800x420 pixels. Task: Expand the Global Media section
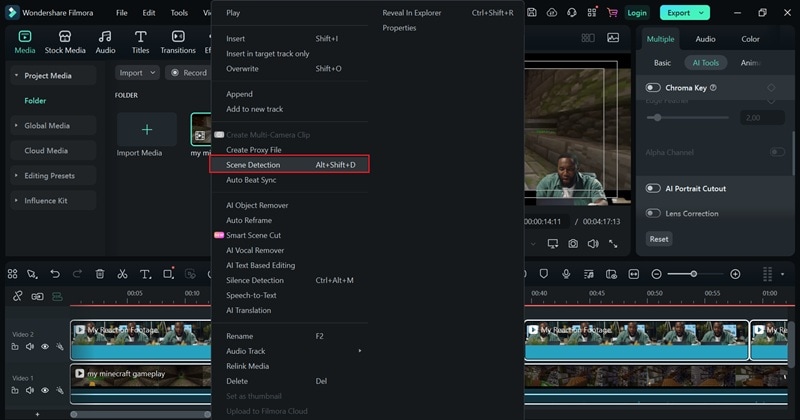(16, 126)
